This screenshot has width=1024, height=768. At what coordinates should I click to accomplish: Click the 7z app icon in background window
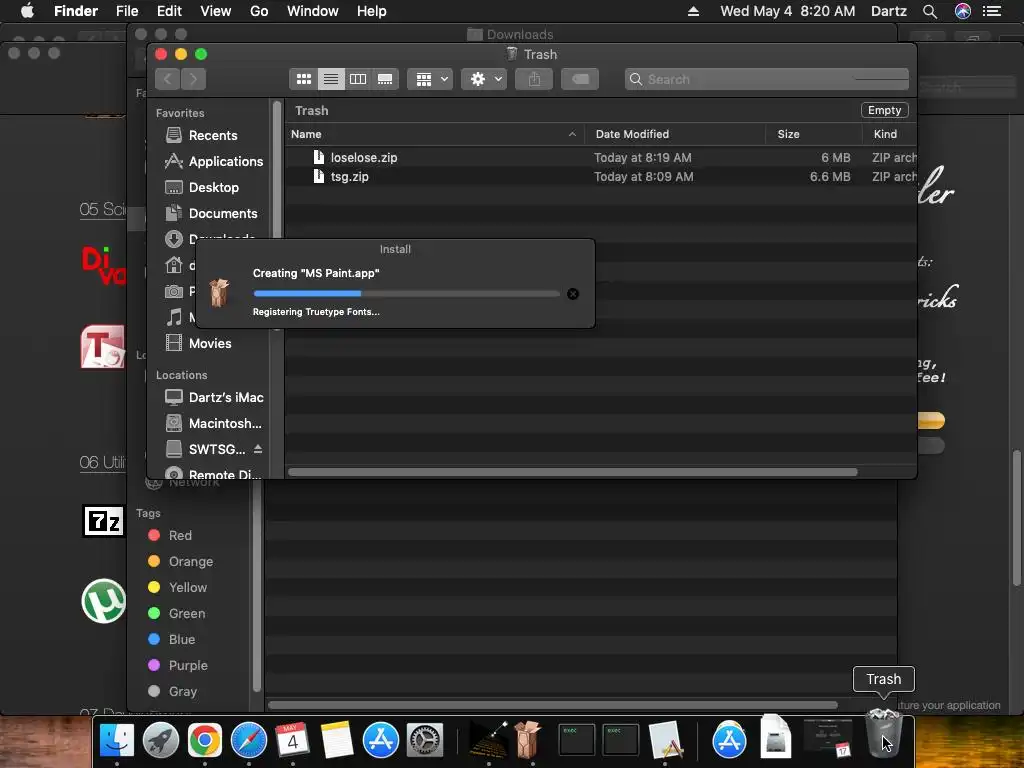pyautogui.click(x=104, y=521)
